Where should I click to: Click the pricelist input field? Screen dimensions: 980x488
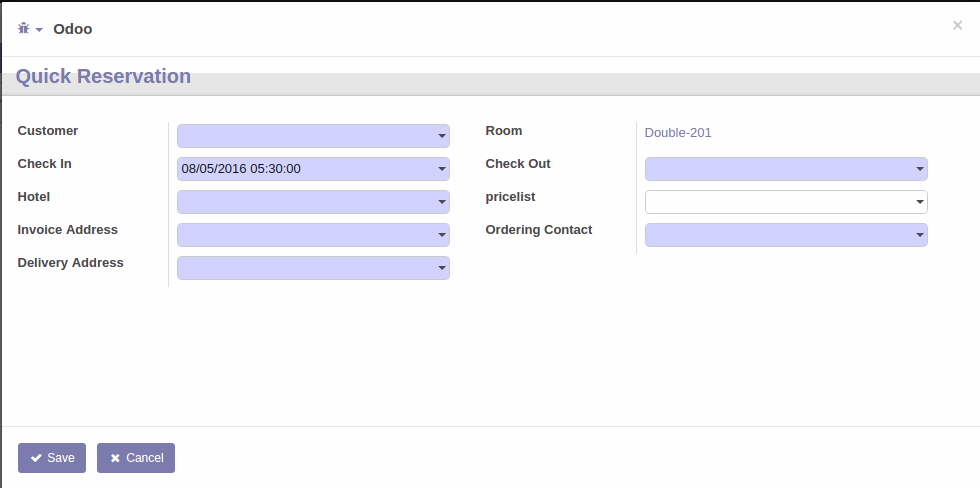click(x=786, y=202)
